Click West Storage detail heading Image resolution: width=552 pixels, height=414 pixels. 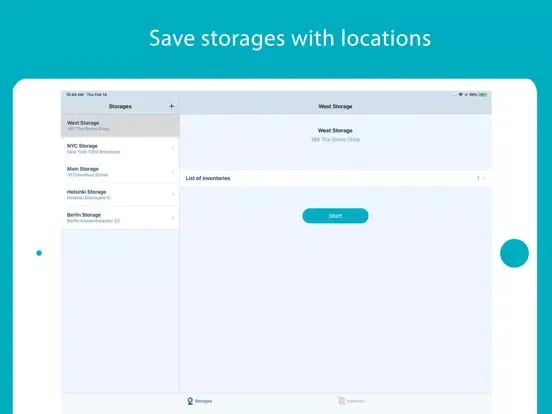(x=335, y=130)
